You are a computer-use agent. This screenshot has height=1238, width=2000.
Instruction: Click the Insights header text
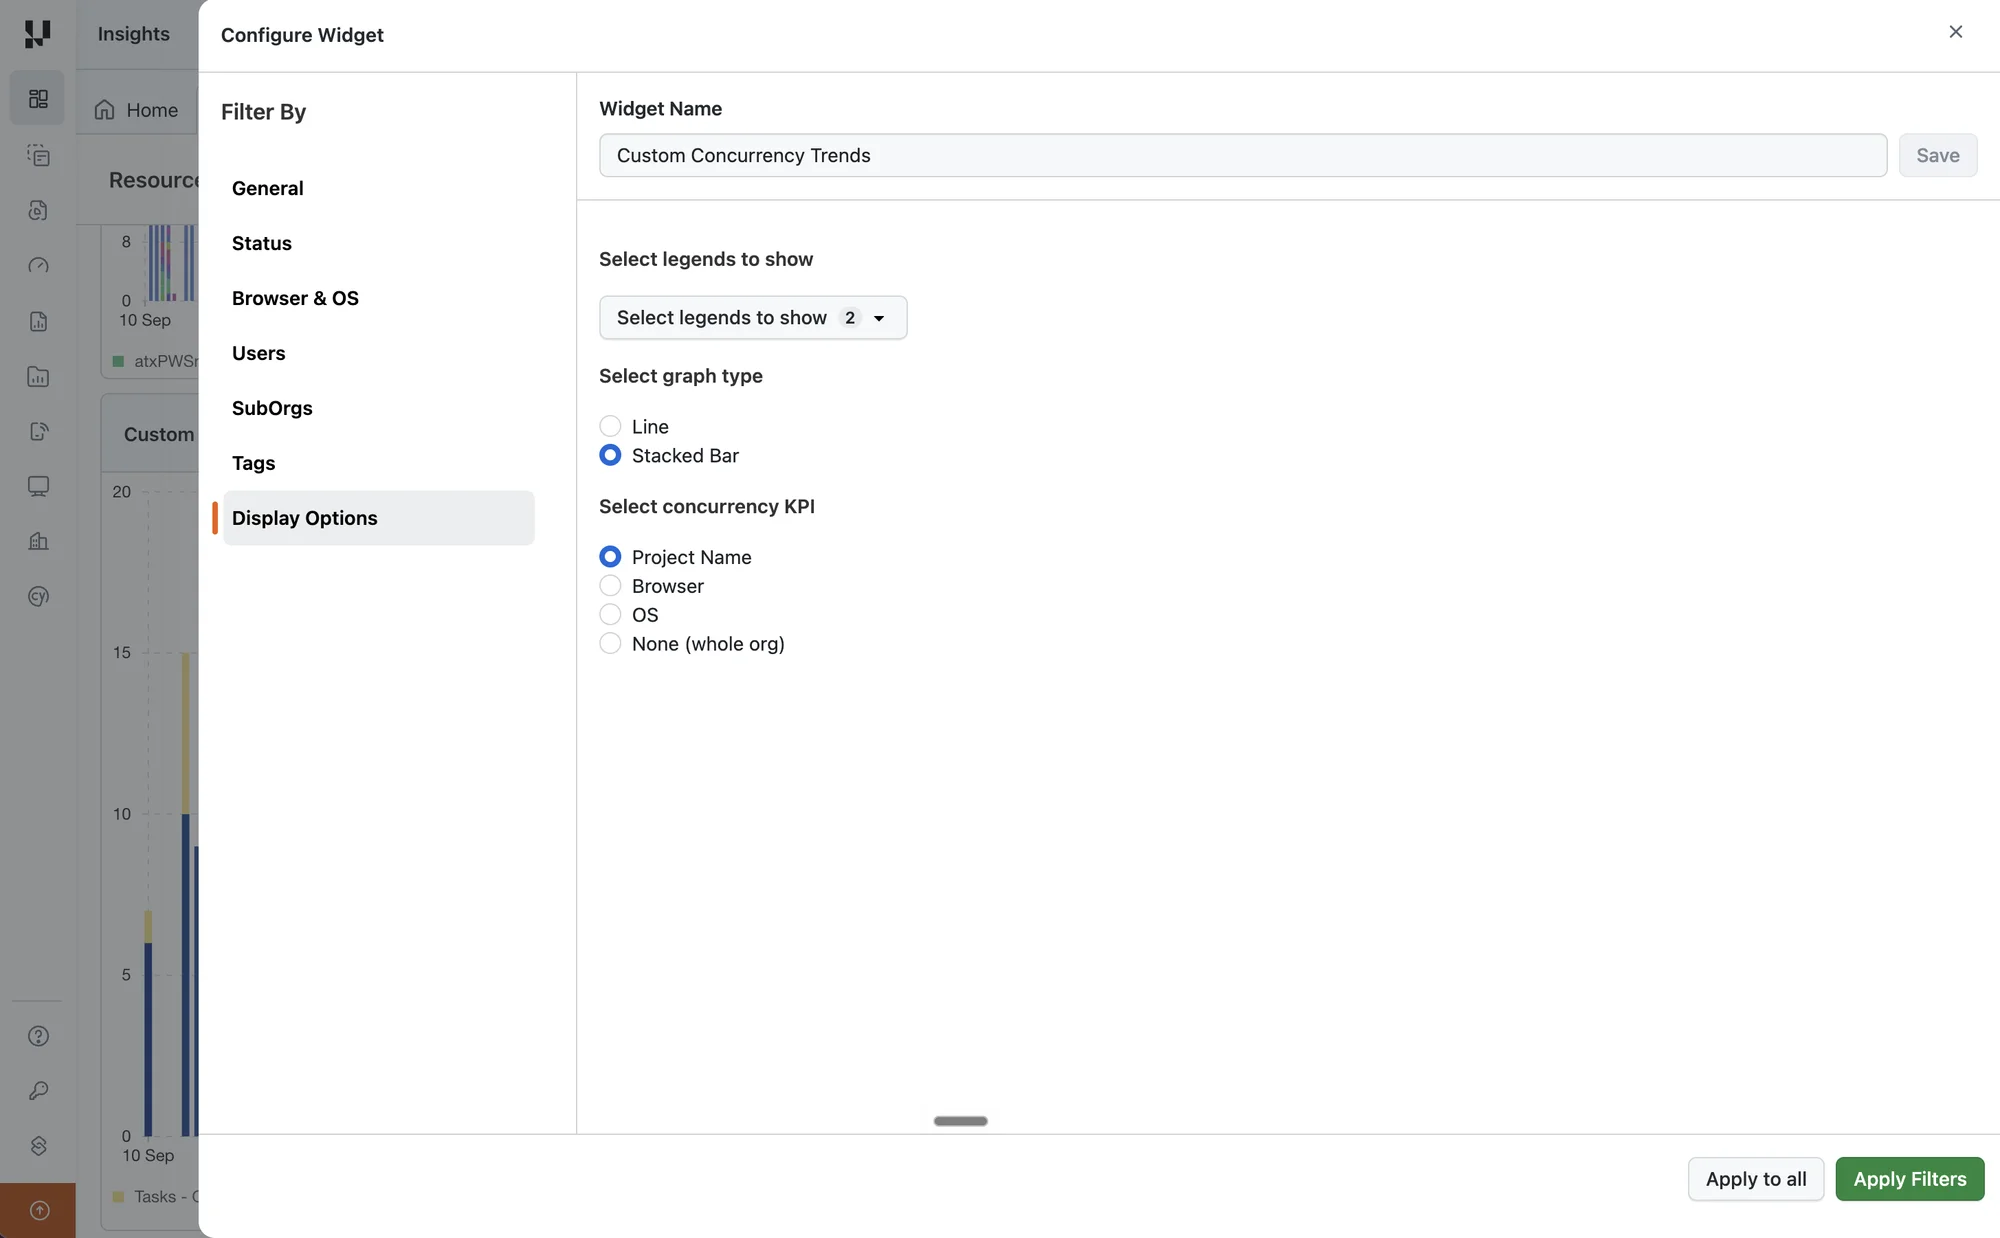(x=133, y=34)
